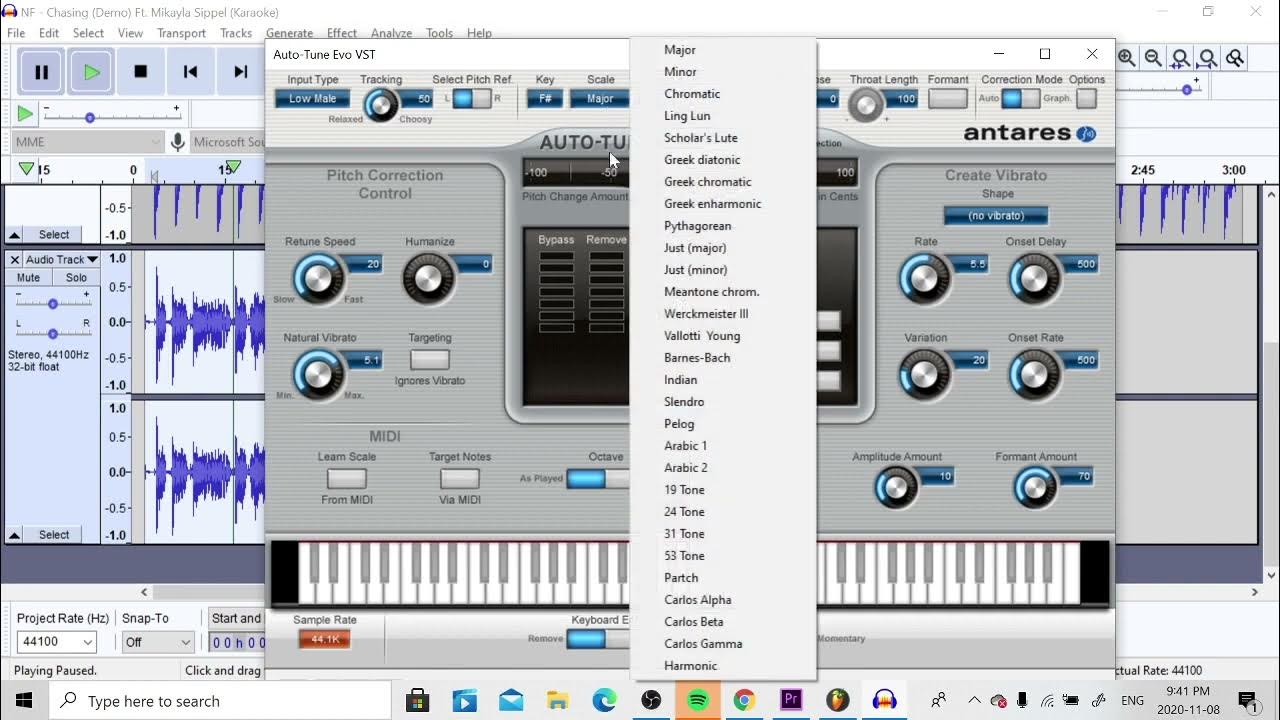Solo the Audio Track
The image size is (1280, 720).
76,278
